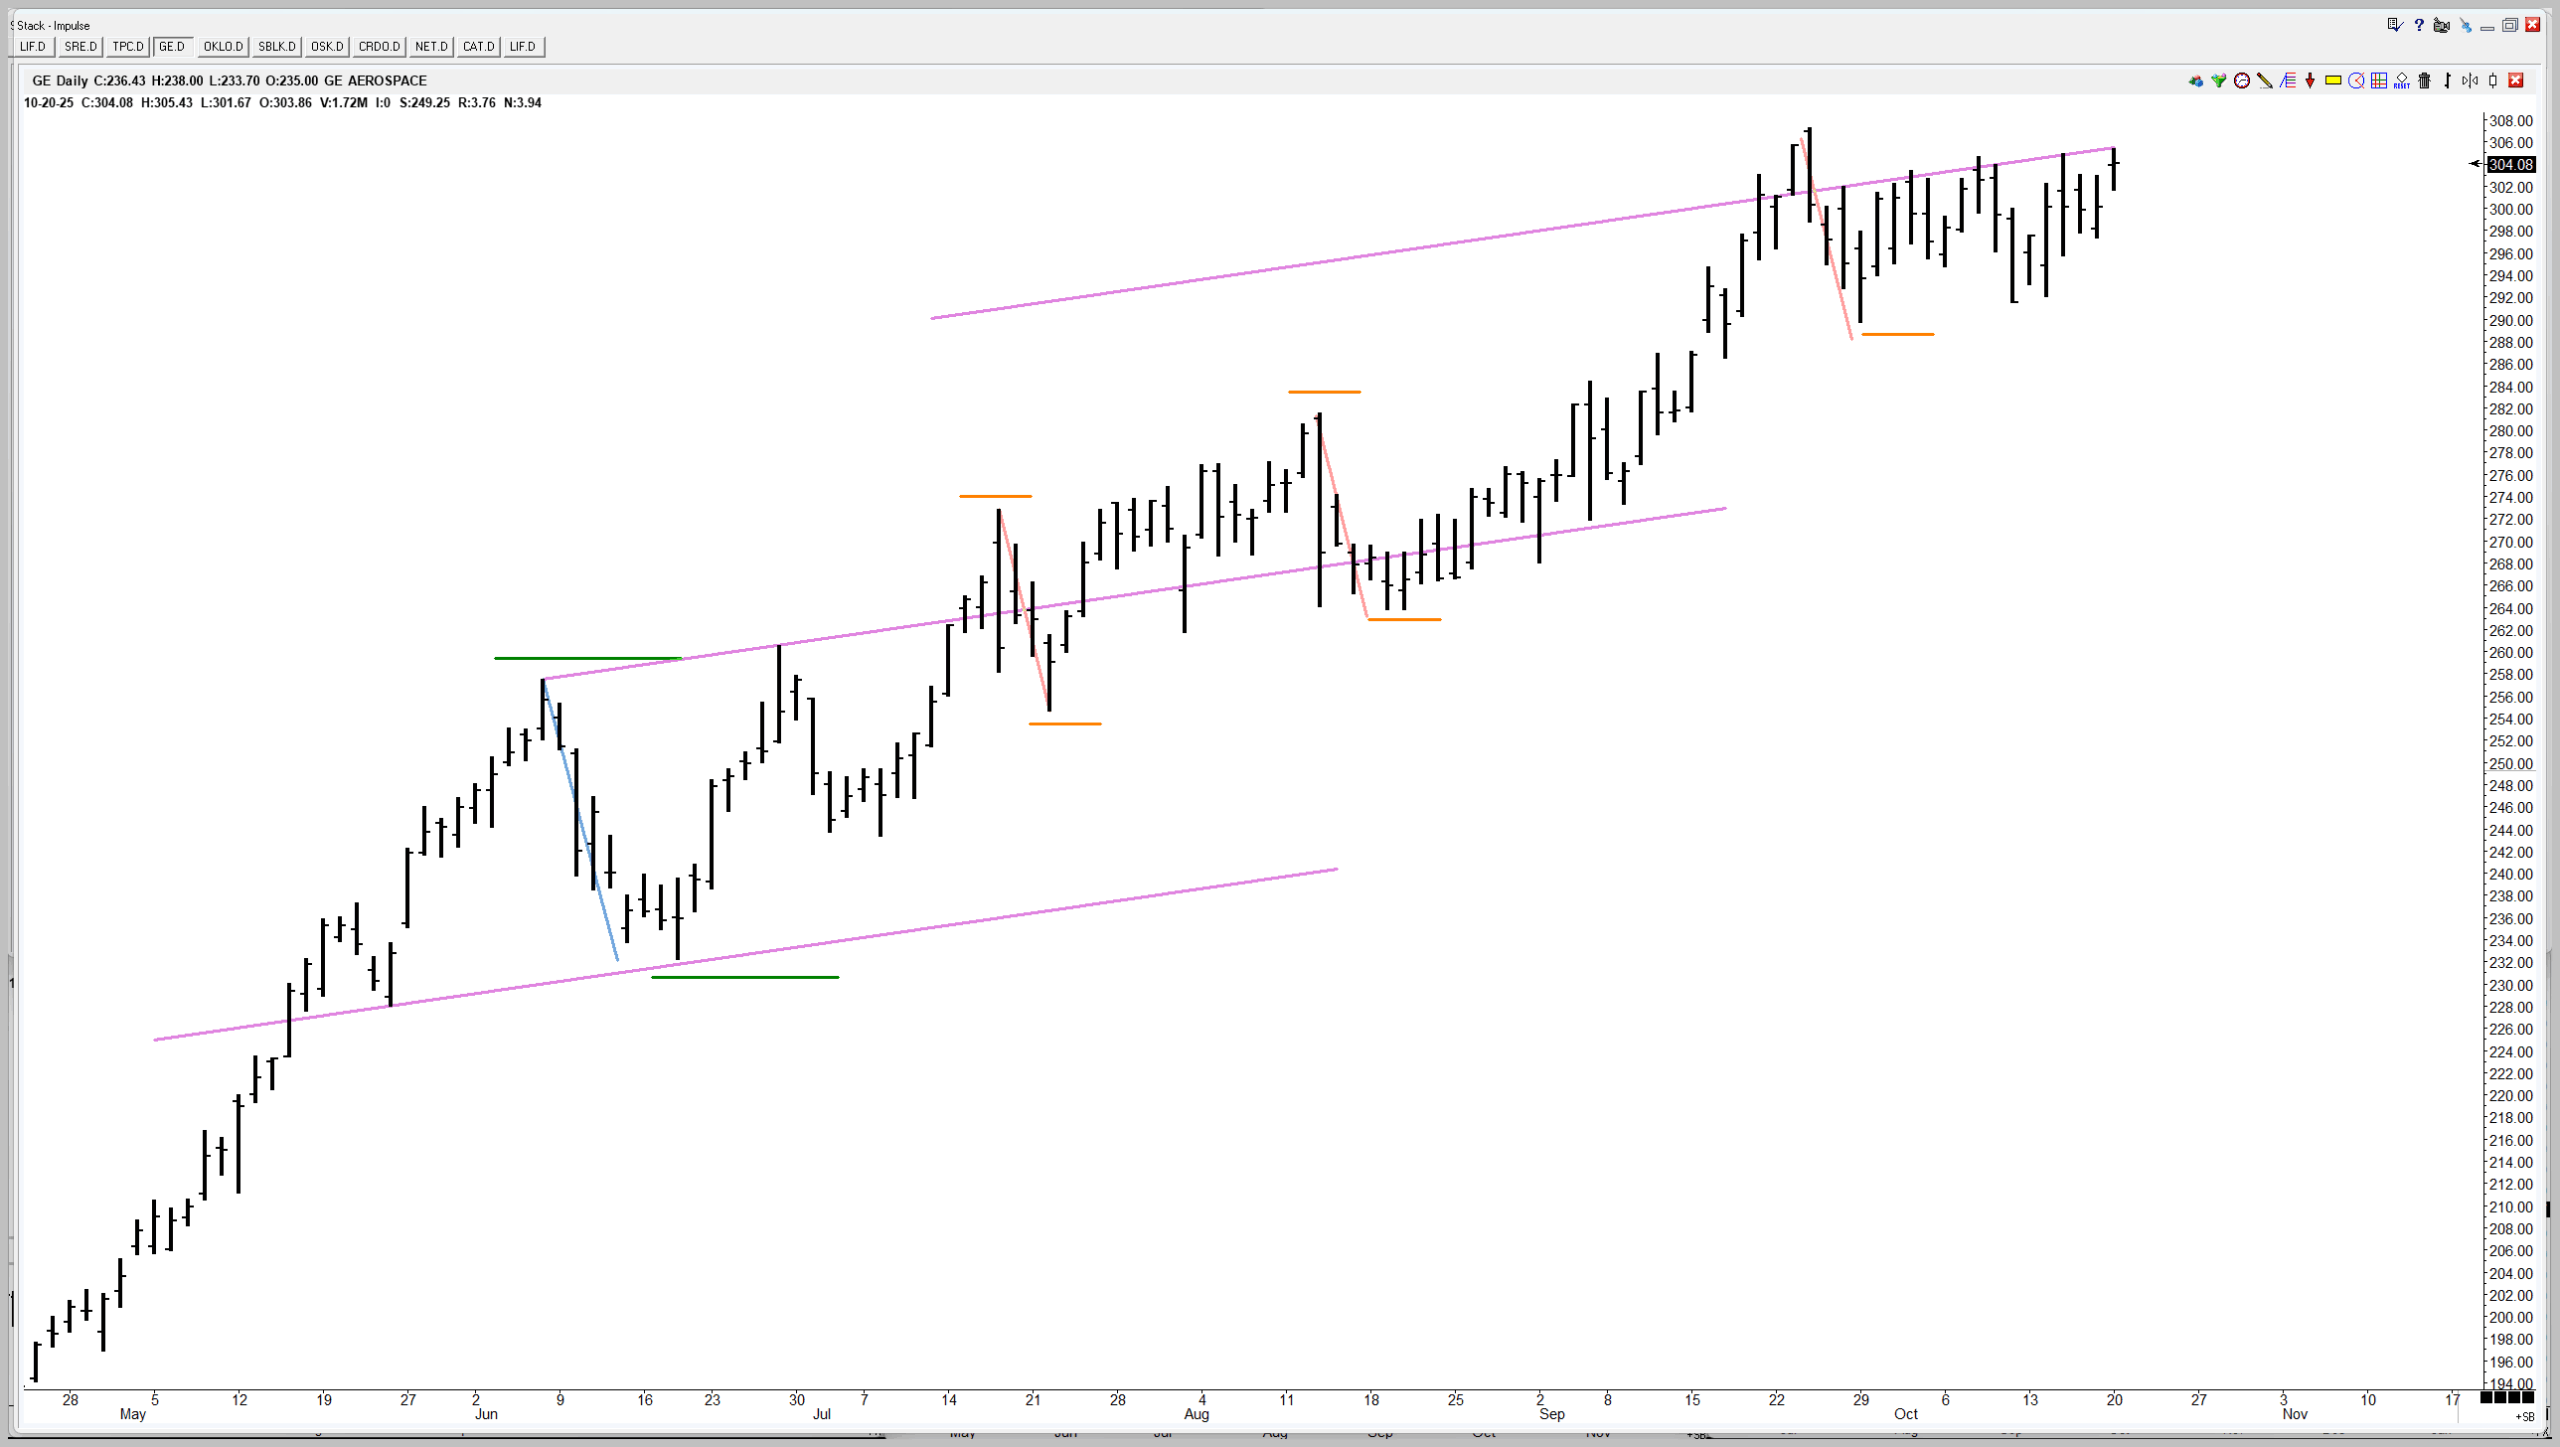Switch to the CAT.D tab

pyautogui.click(x=478, y=47)
